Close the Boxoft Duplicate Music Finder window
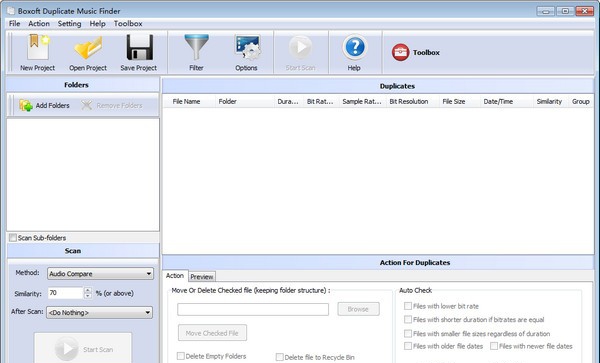Image resolution: width=600 pixels, height=363 pixels. click(x=585, y=11)
